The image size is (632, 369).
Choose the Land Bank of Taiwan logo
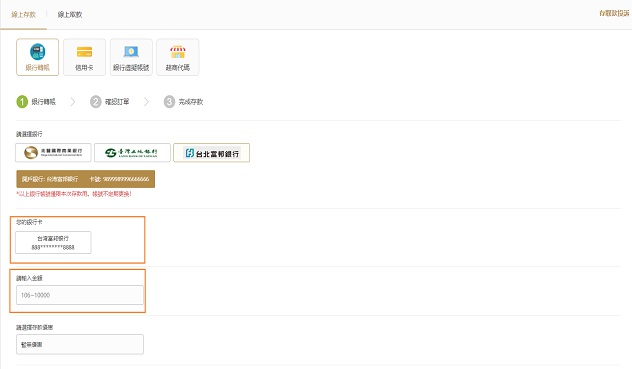pos(132,152)
